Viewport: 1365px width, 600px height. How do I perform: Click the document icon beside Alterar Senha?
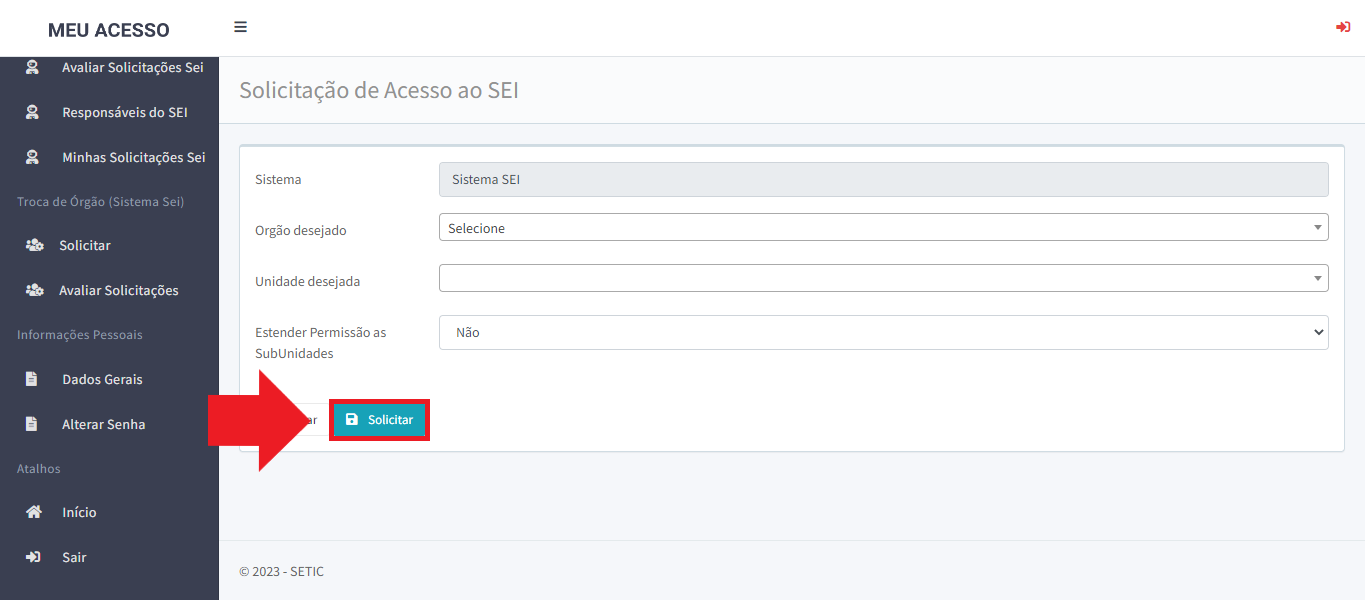coord(32,424)
